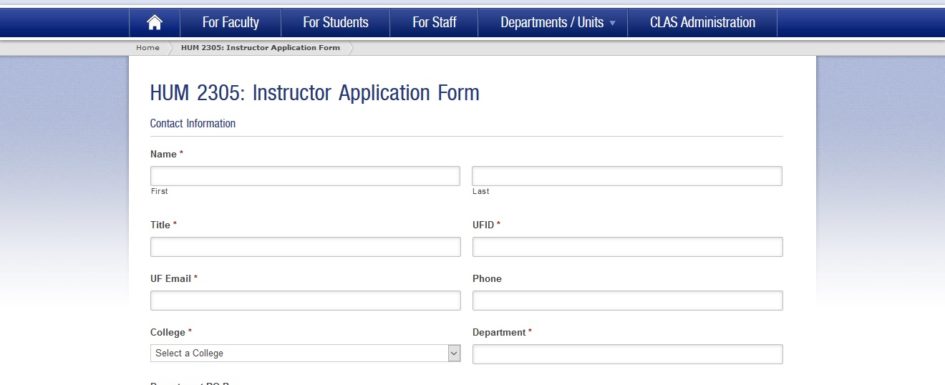Go to the home page icon

(x=155, y=23)
